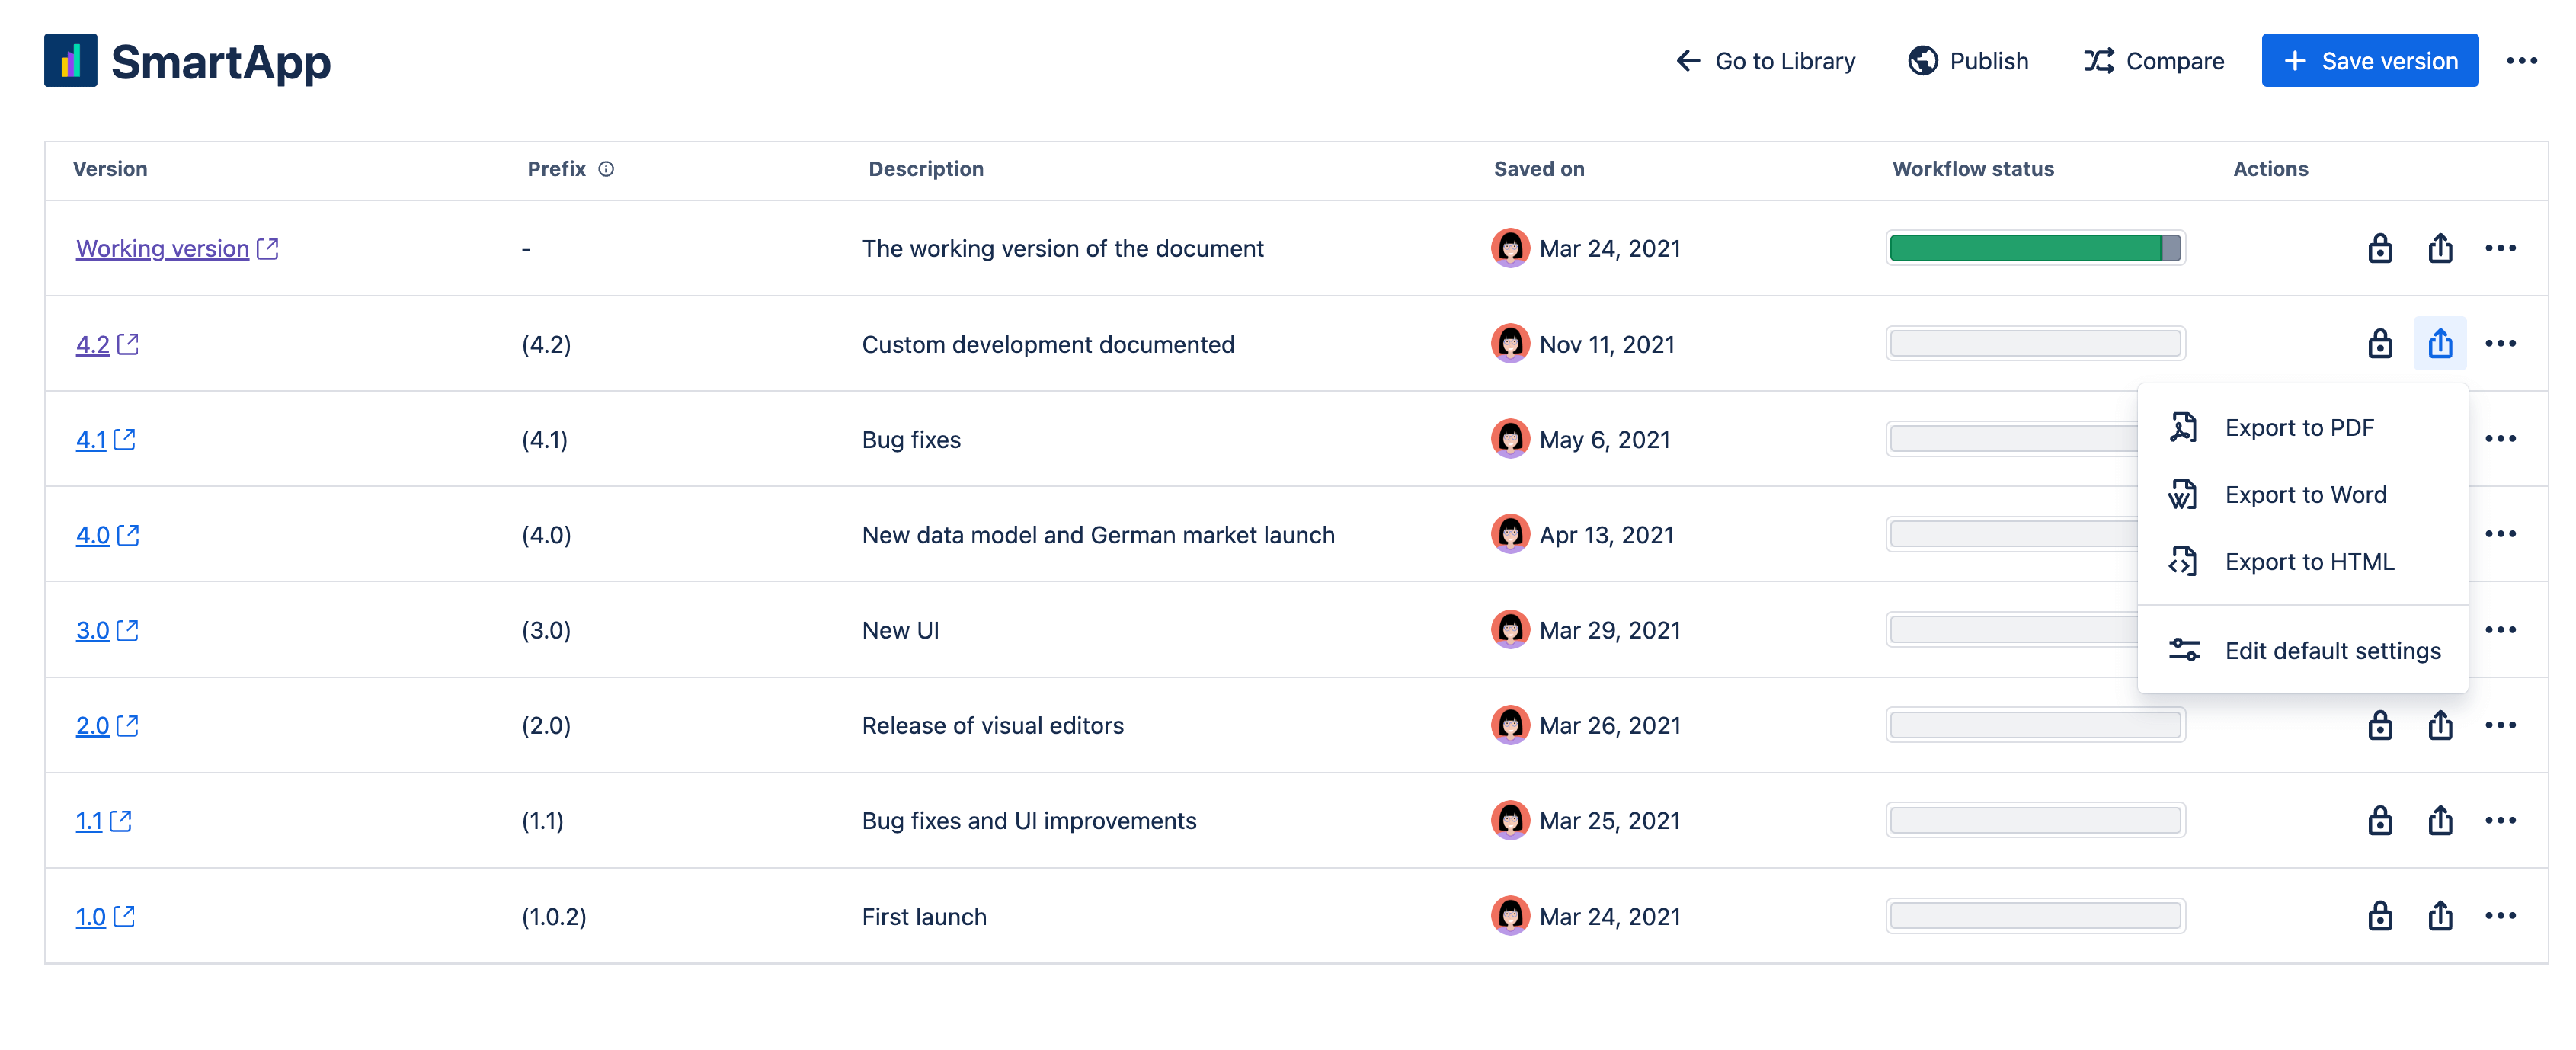The width and height of the screenshot is (2576, 1050).
Task: Click the lock icon on the Working version row
Action: coord(2380,248)
